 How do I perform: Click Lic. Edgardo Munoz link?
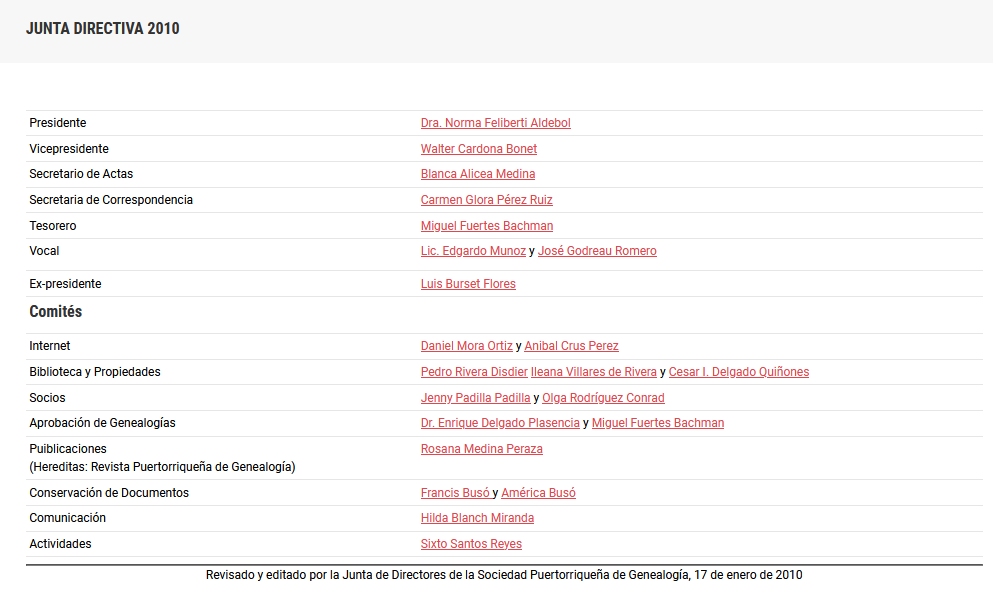coord(473,251)
